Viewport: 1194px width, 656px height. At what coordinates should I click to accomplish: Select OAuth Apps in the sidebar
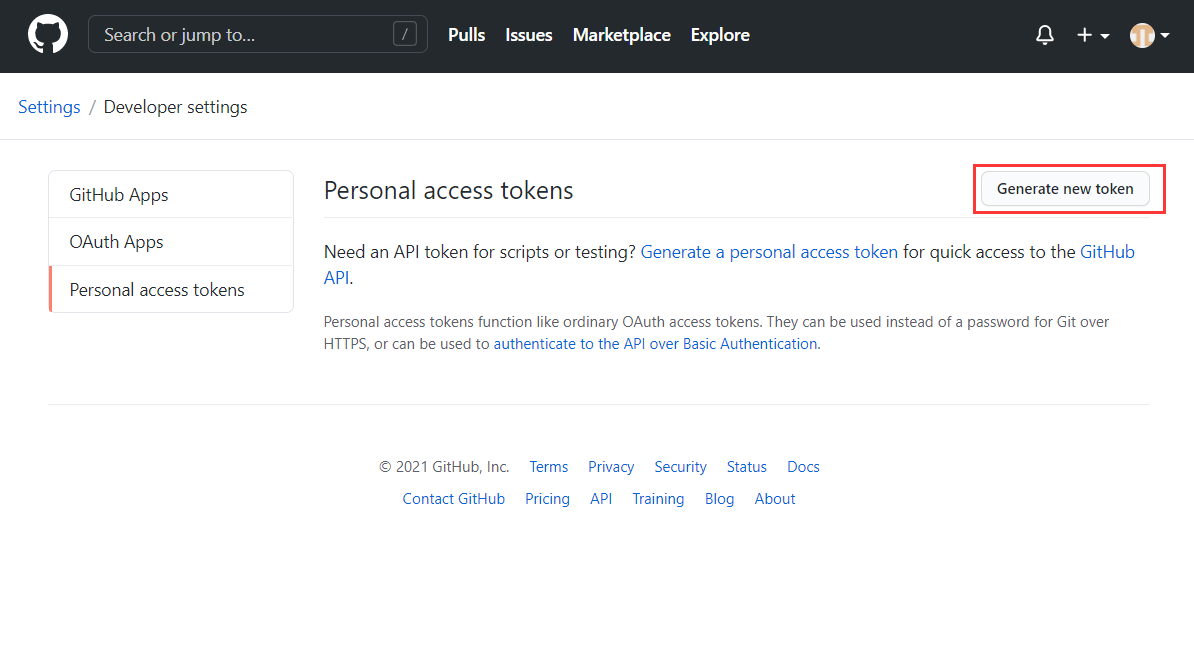point(114,241)
